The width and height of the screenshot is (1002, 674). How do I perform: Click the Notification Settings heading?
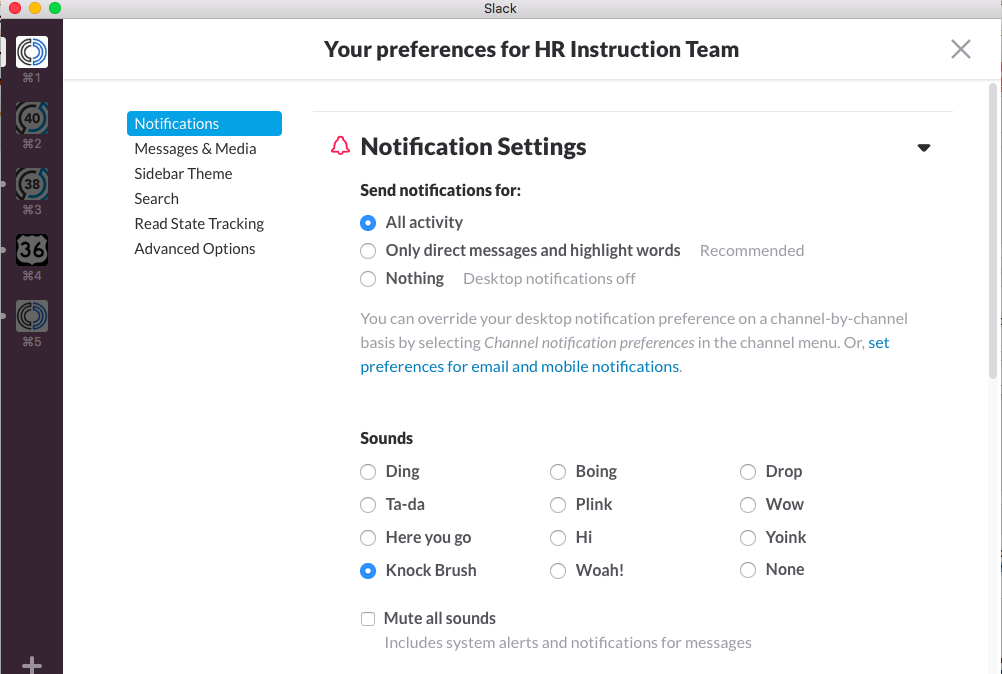[x=474, y=147]
